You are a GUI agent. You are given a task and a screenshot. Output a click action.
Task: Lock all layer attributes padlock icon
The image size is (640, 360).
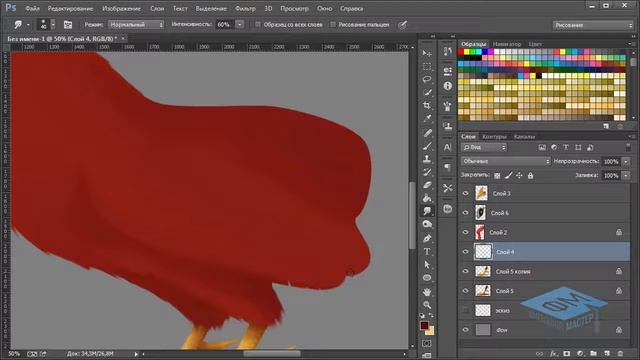pos(530,176)
